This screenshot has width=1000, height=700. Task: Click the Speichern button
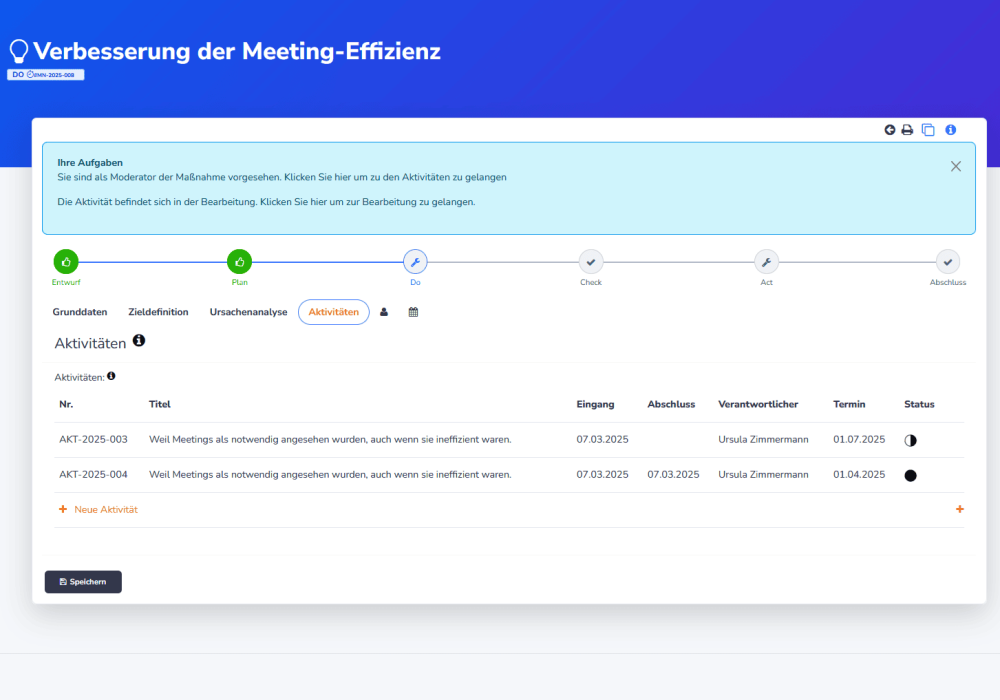click(83, 581)
